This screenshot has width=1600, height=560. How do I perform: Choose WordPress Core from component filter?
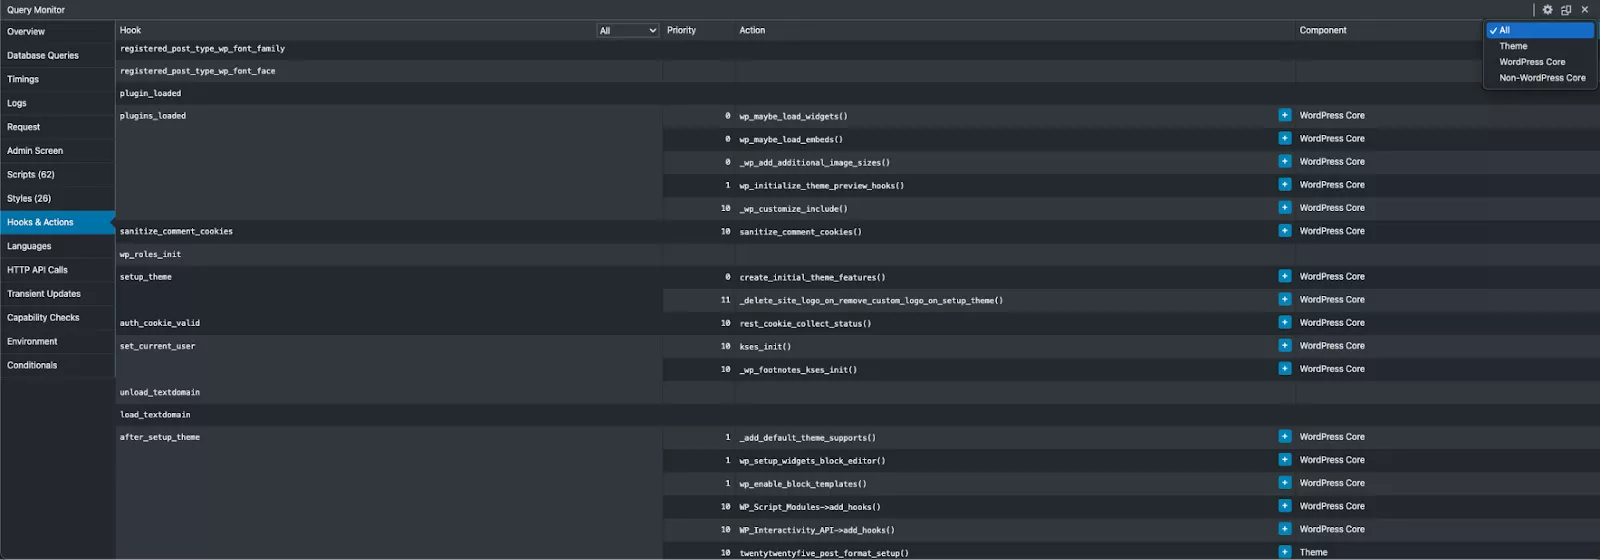click(x=1532, y=62)
